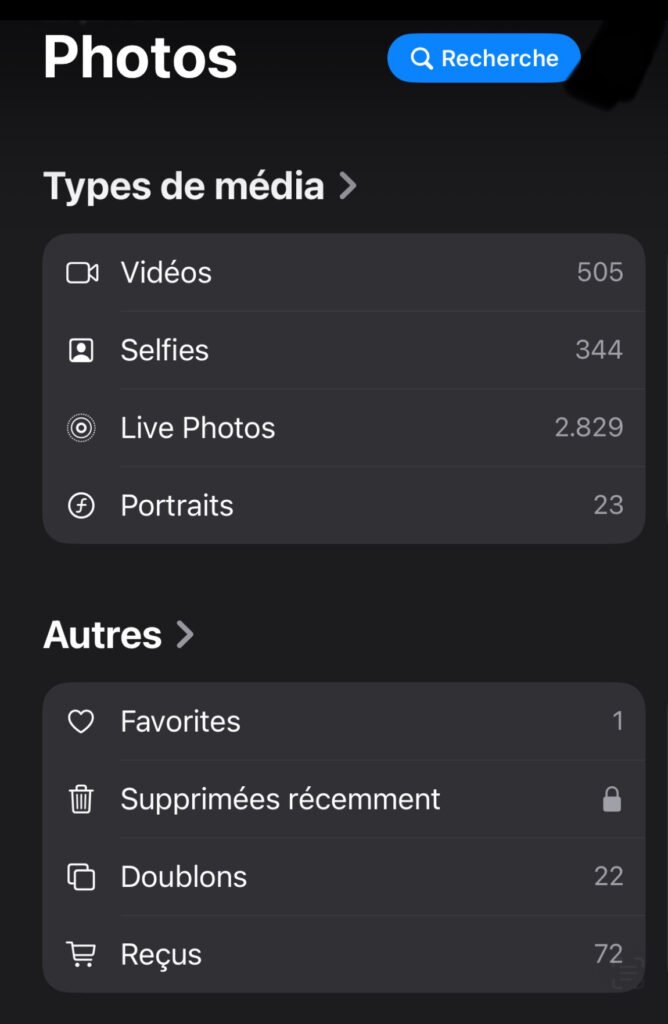Select the Doublons row label
Screen dimensions: 668x1024
click(183, 876)
